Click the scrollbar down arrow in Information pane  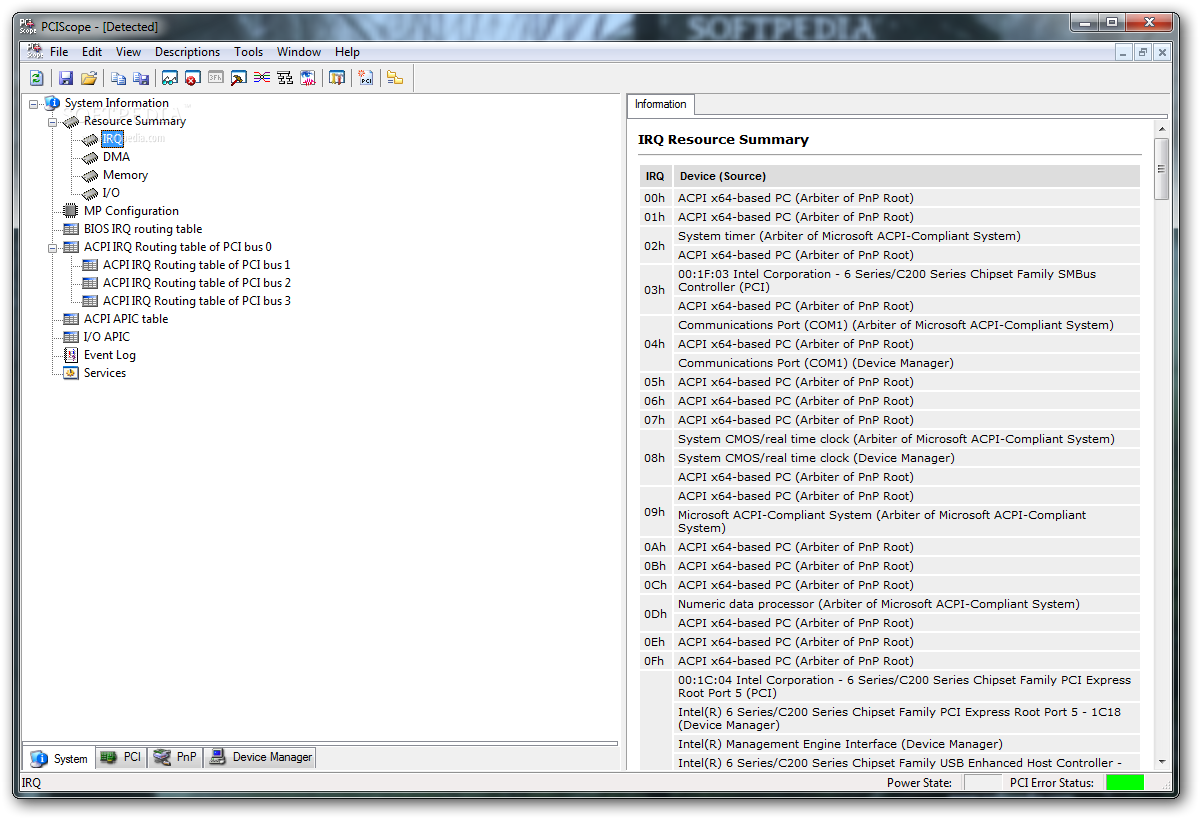click(x=1161, y=761)
